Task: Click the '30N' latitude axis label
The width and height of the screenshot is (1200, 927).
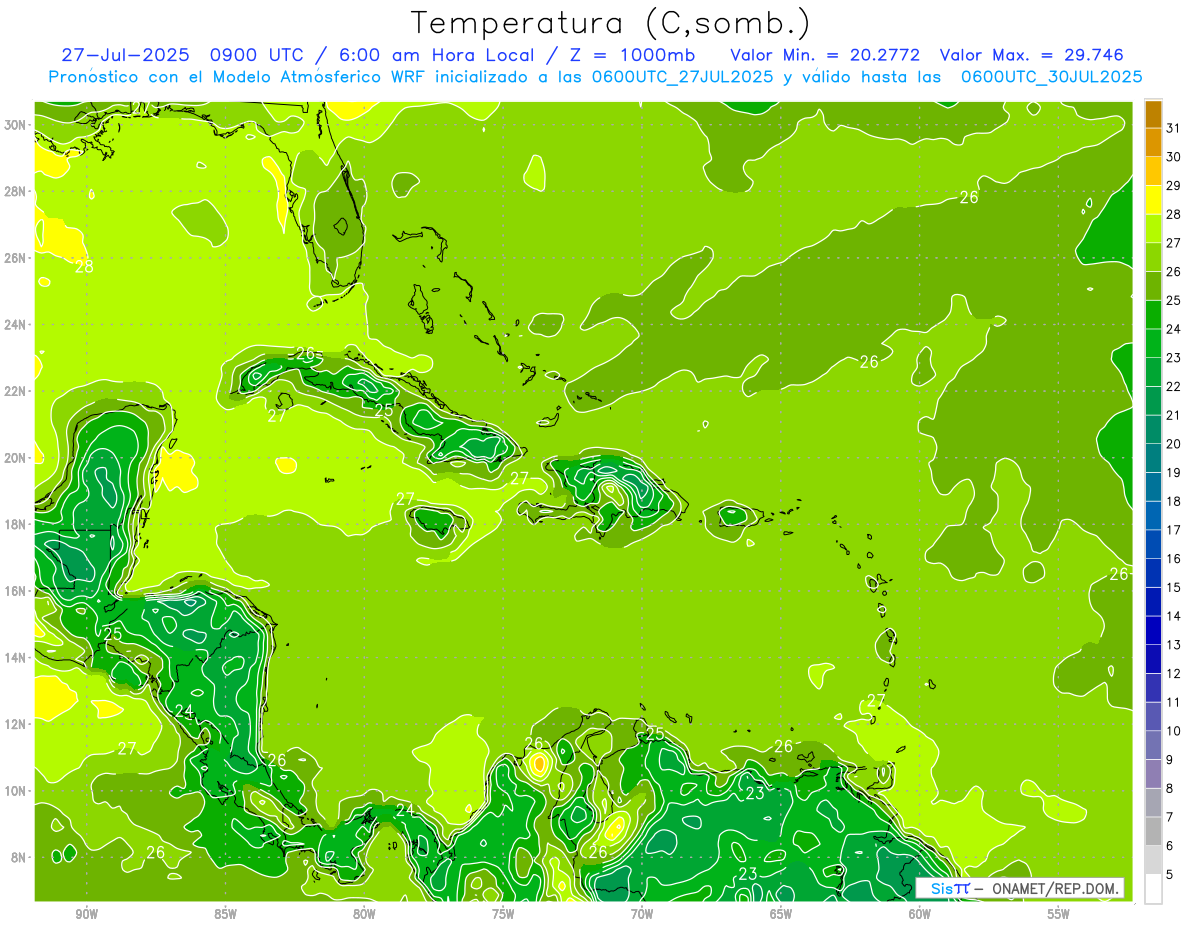Action: click(x=17, y=125)
